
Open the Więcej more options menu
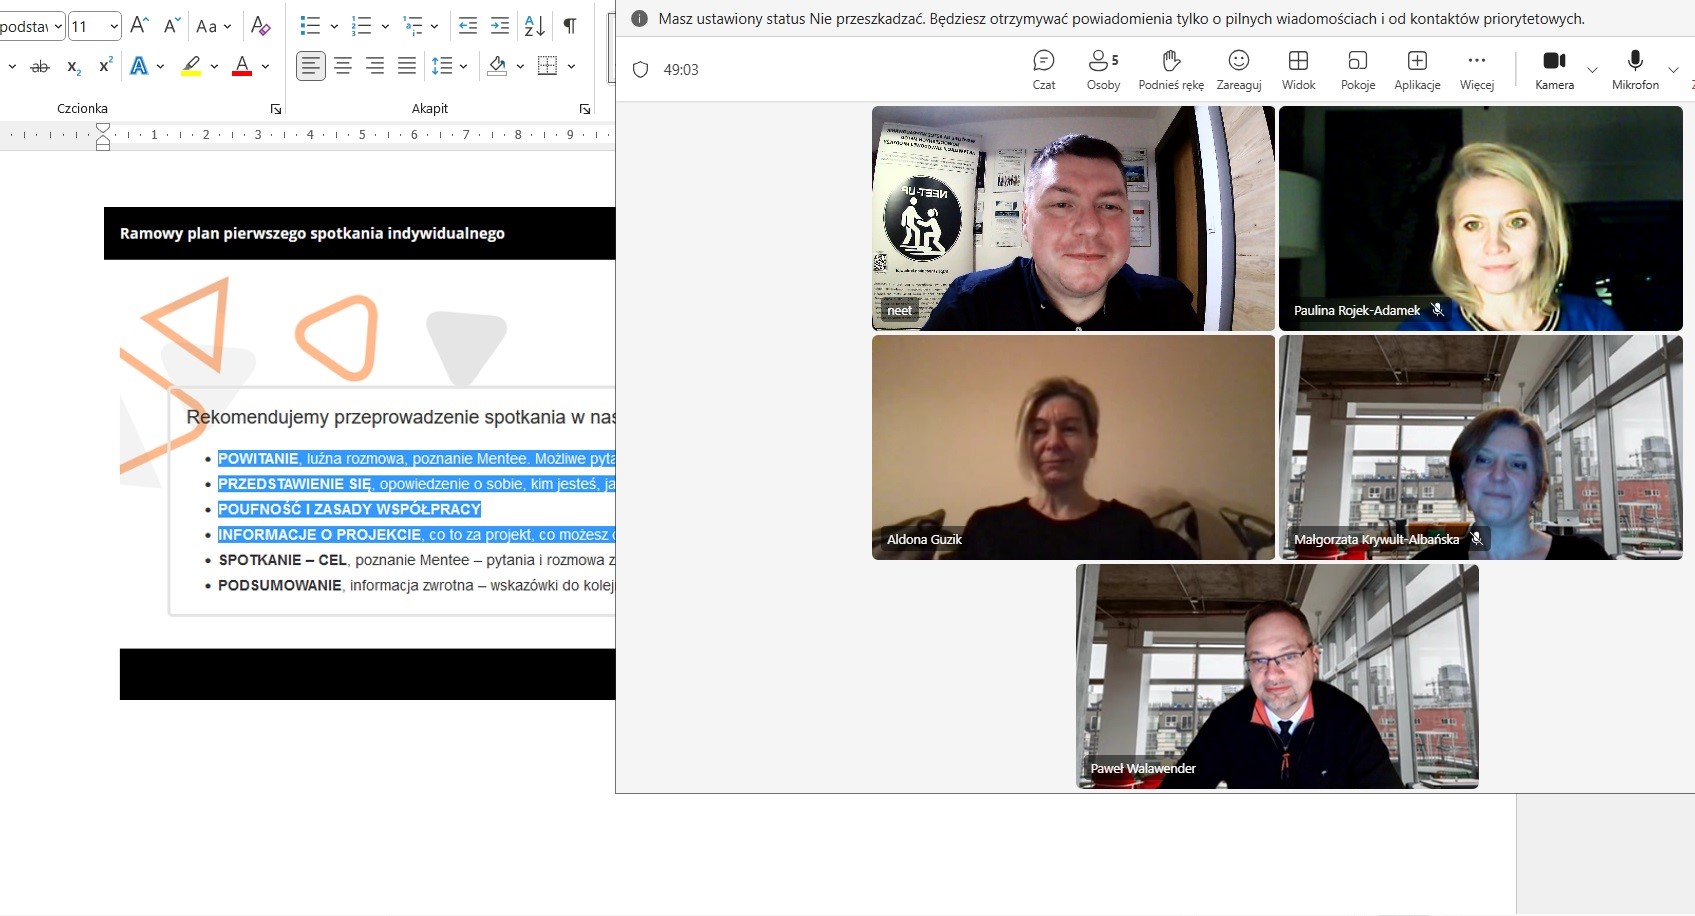click(1476, 70)
